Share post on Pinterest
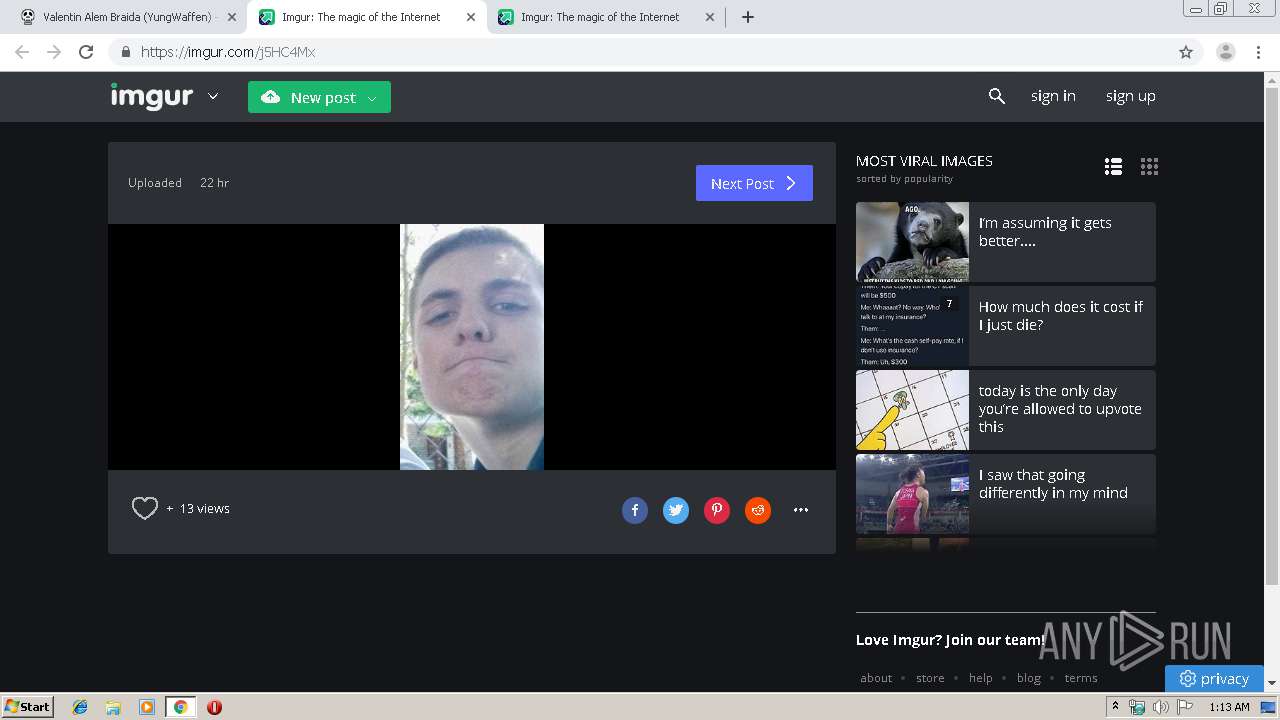1280x720 pixels. pyautogui.click(x=717, y=510)
